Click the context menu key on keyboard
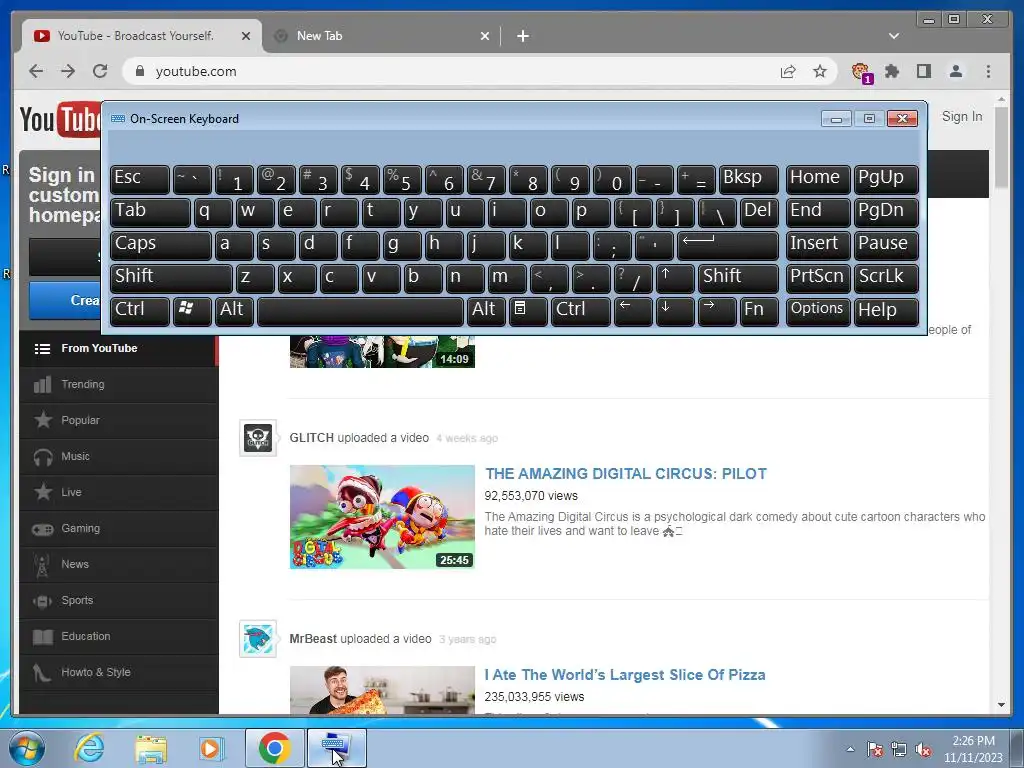The width and height of the screenshot is (1024, 768). 527,311
